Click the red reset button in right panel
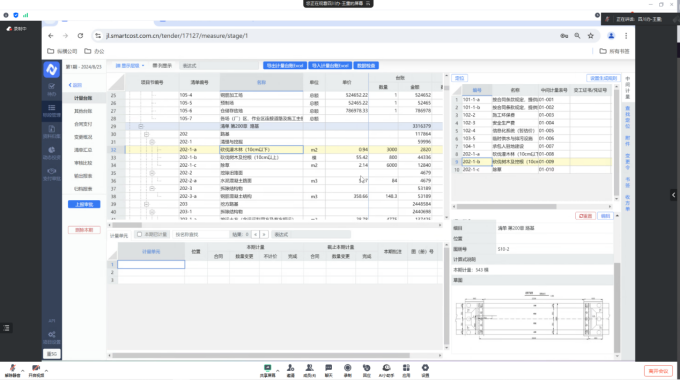This screenshot has height=380, width=680. [x=585, y=216]
